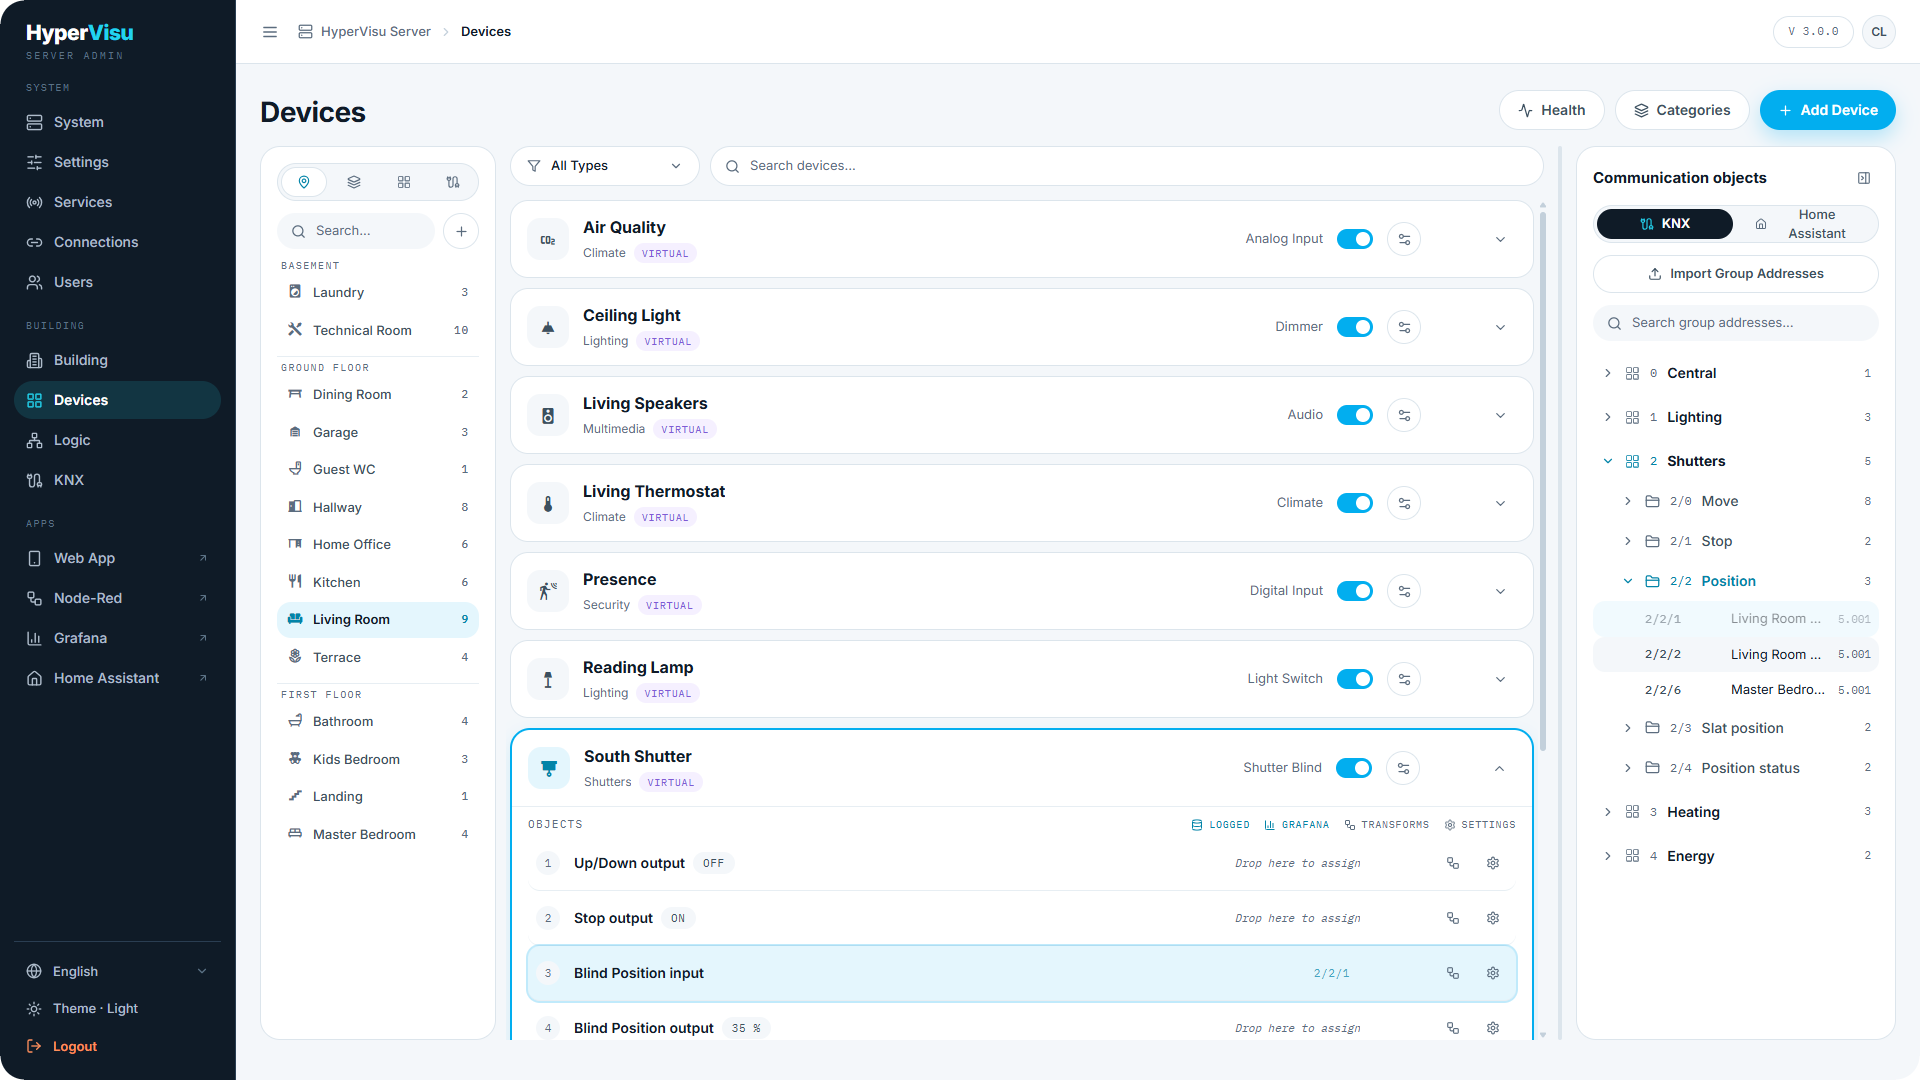
Task: Click transform icon for Up/Down output row
Action: click(x=1453, y=863)
